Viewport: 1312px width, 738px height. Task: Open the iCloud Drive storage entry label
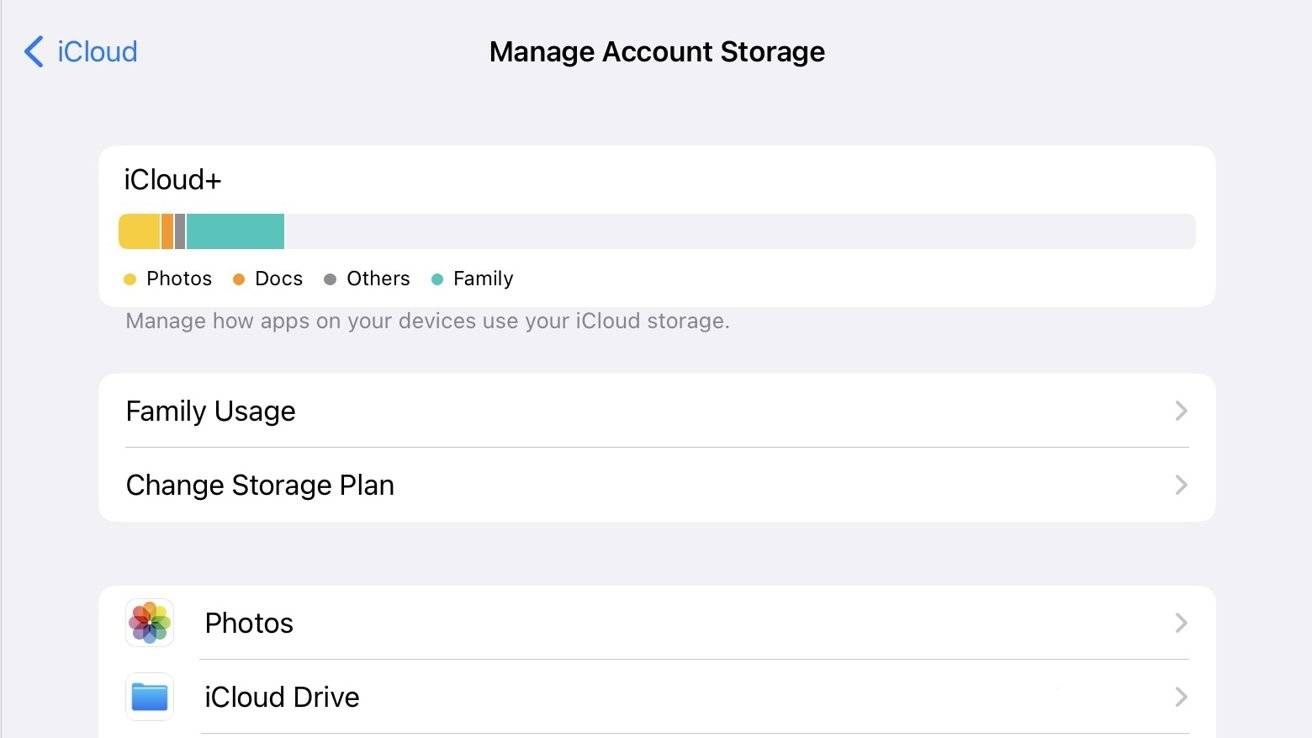(x=282, y=697)
